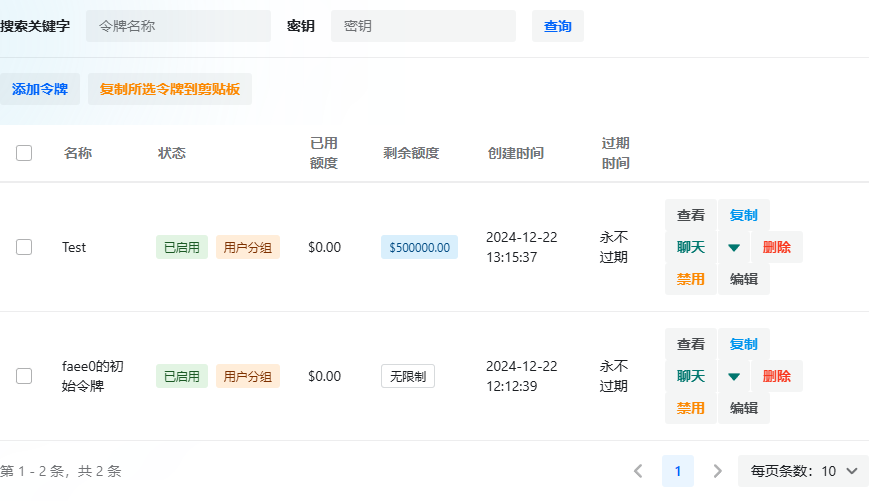Open 聊天 for the faee0的初始令牌 token

pyautogui.click(x=690, y=377)
